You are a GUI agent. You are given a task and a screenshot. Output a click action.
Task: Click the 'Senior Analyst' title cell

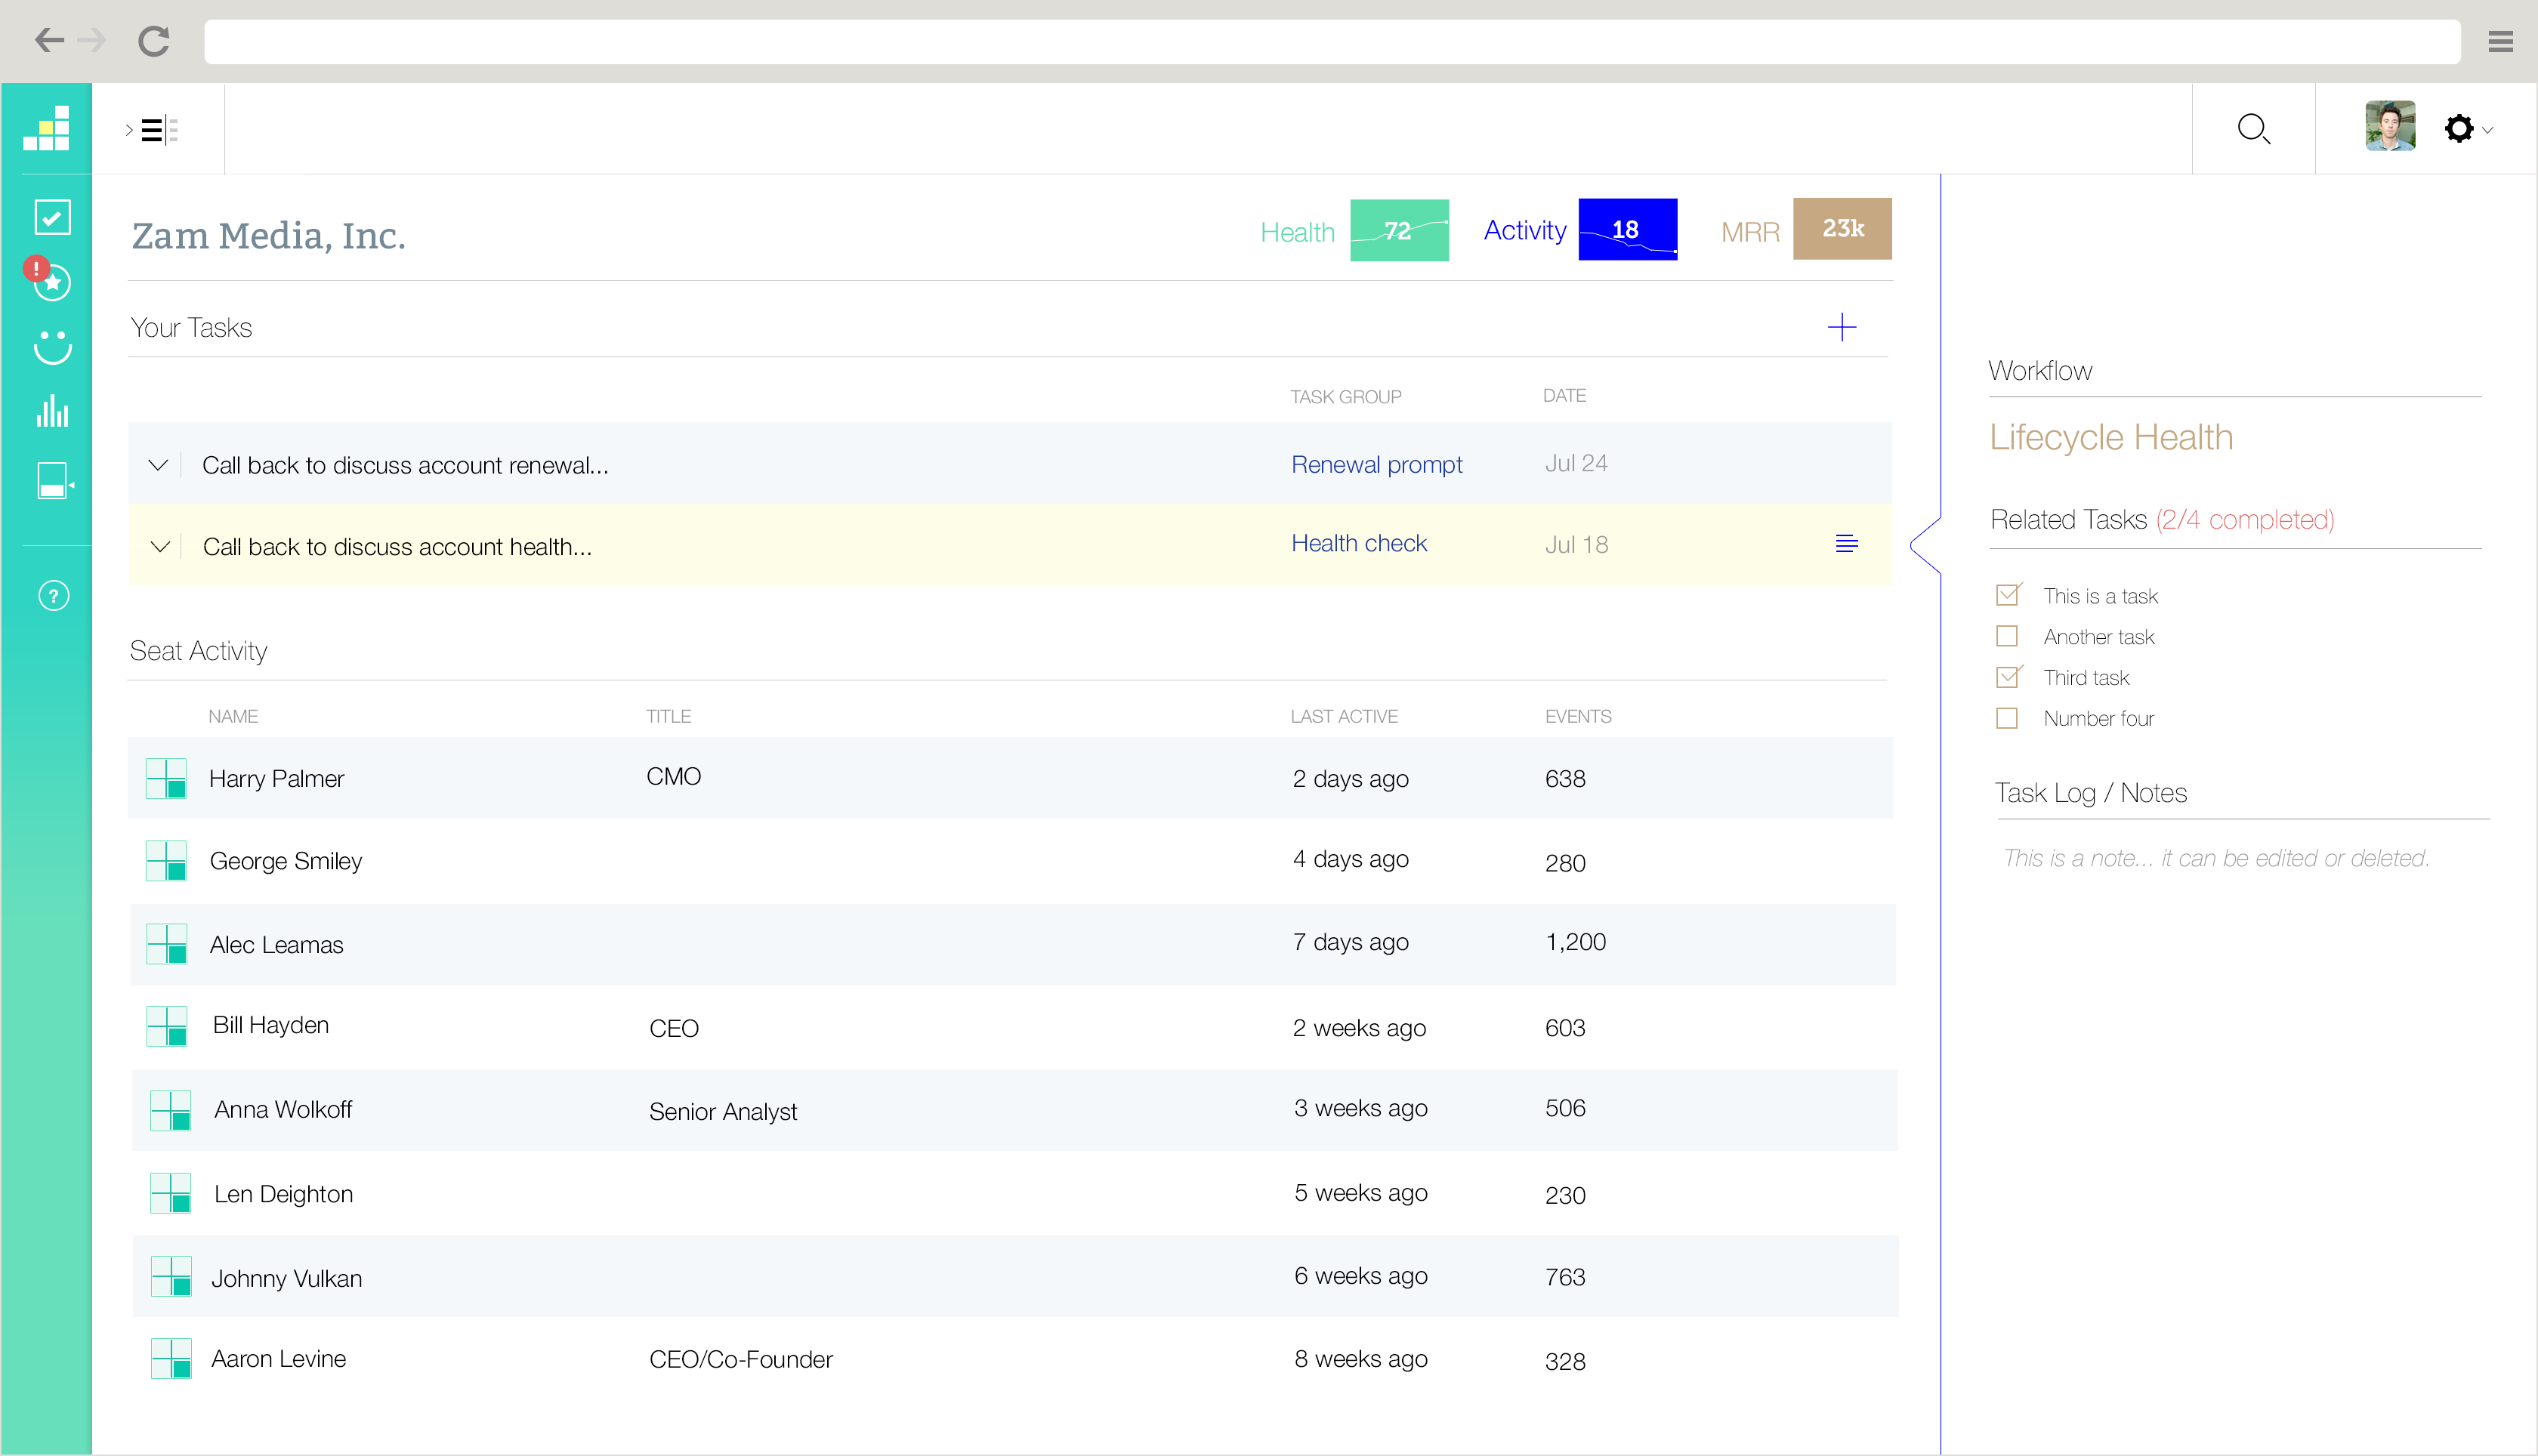coord(723,1111)
